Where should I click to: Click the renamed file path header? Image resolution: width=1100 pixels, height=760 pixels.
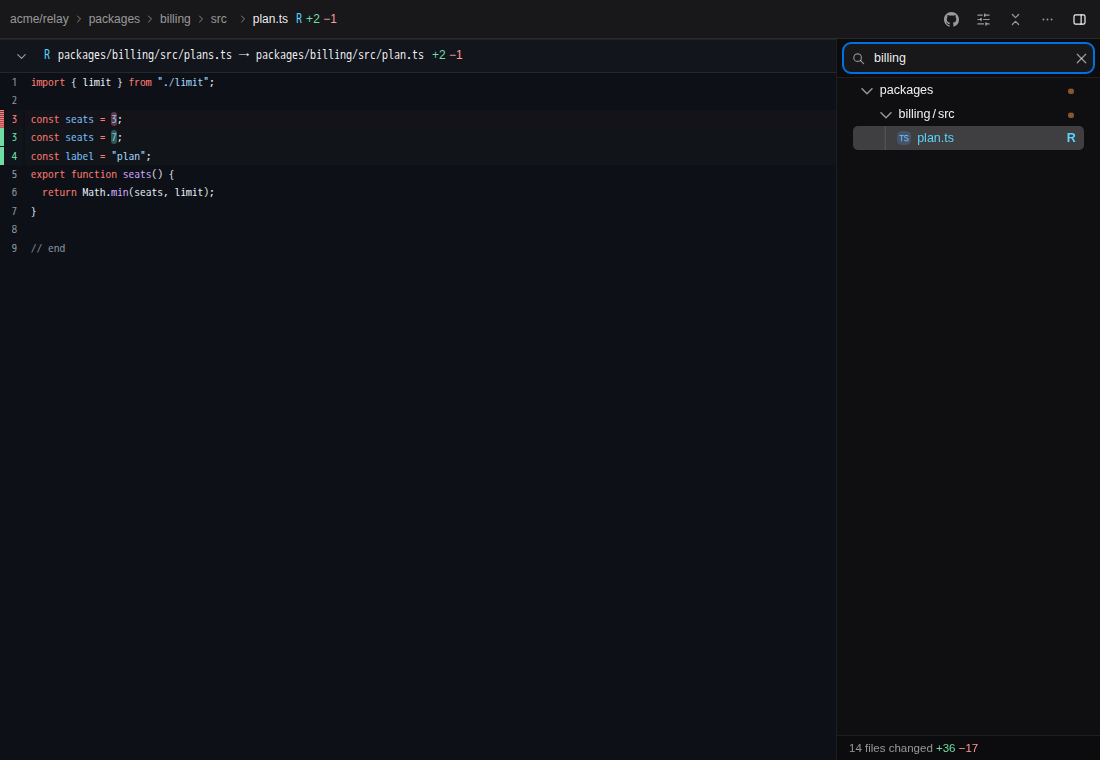pyautogui.click(x=241, y=55)
